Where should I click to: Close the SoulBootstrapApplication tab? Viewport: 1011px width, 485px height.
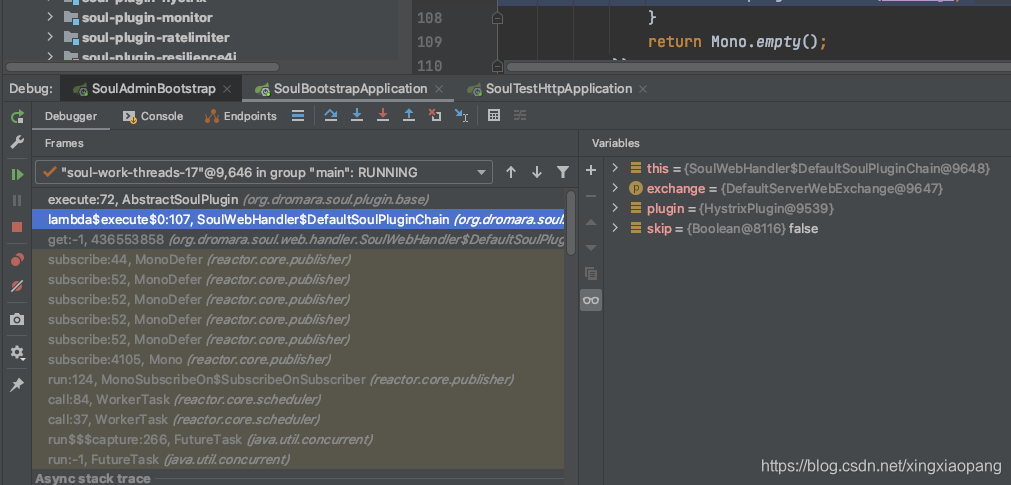coord(439,89)
